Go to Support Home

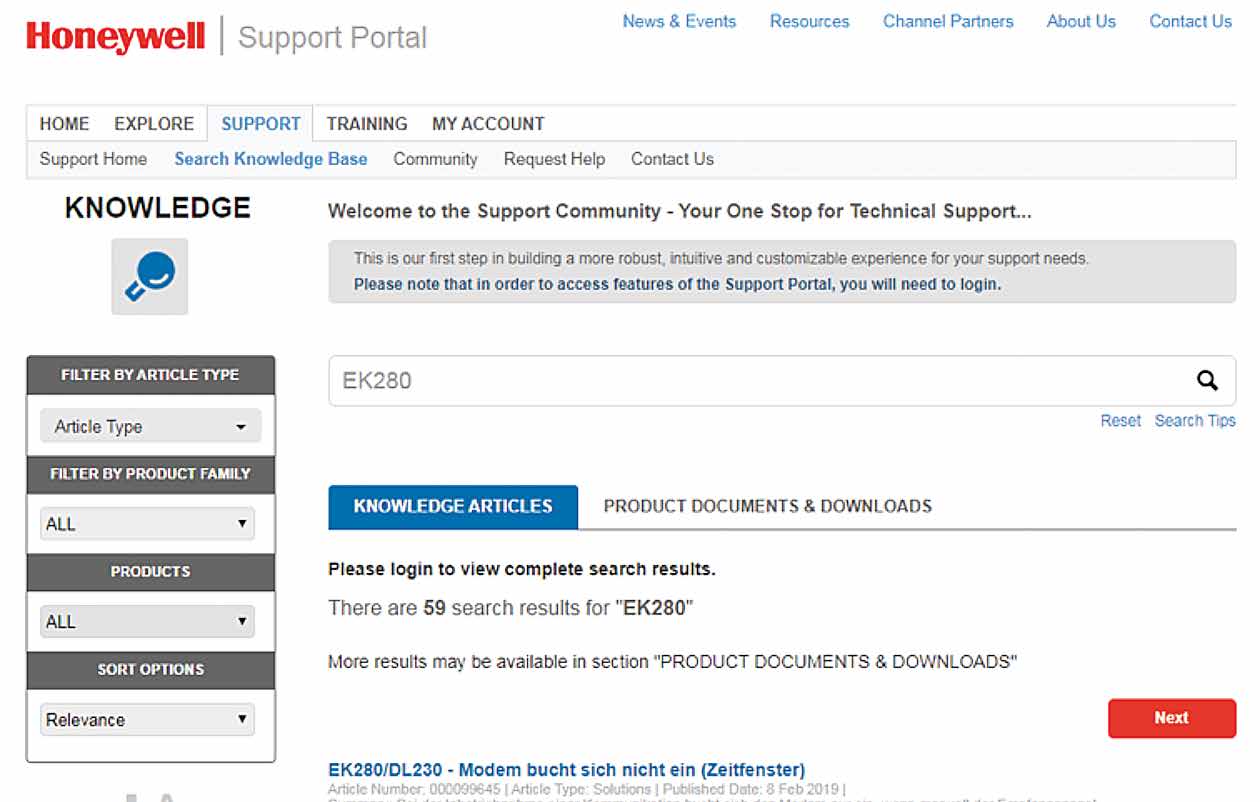click(x=93, y=159)
